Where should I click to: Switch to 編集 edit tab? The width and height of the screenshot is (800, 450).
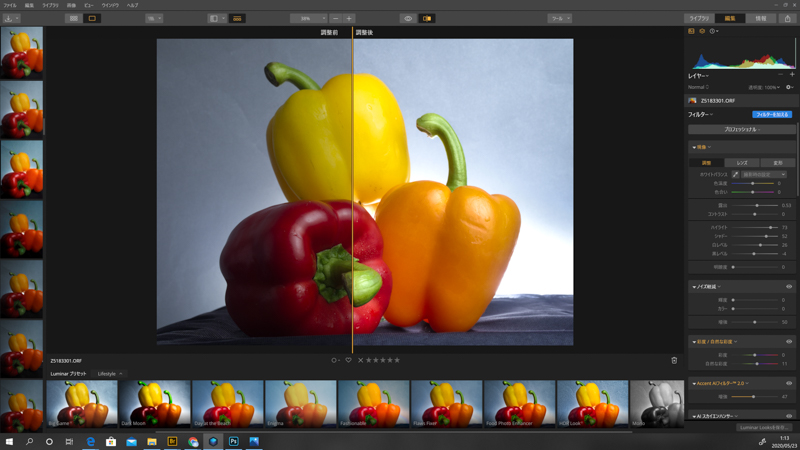730,18
